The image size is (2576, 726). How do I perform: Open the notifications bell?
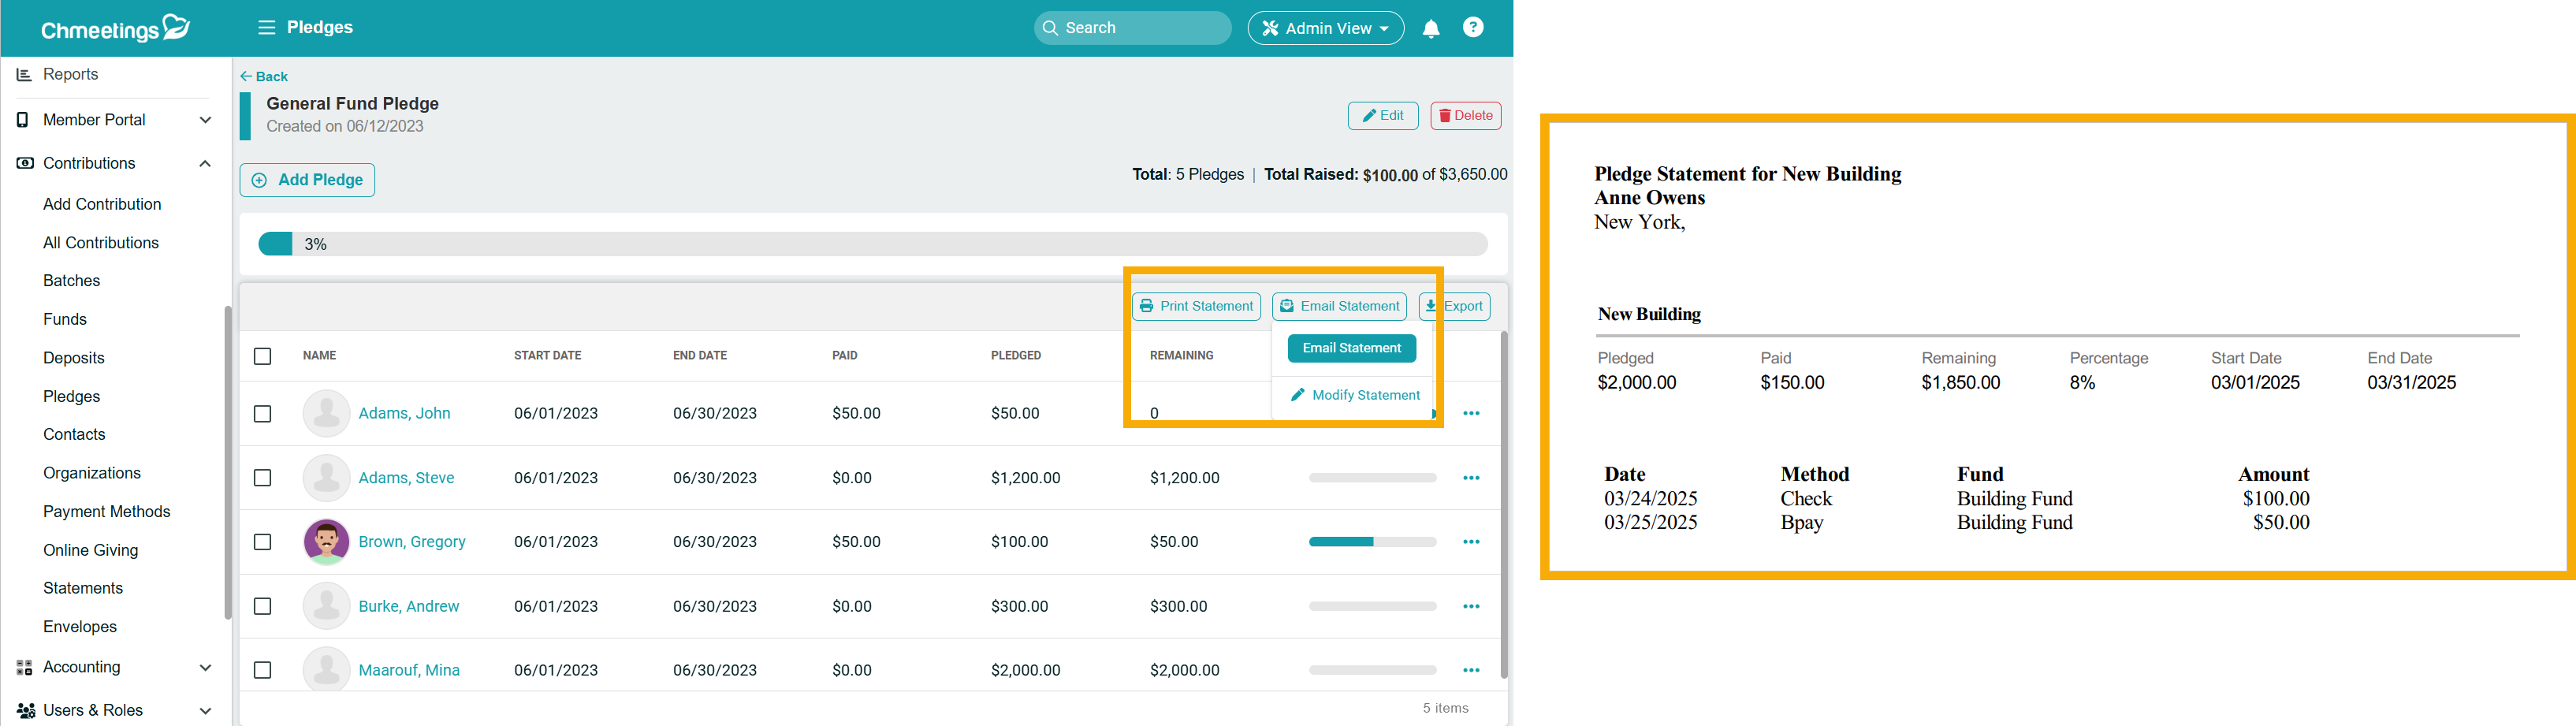click(x=1431, y=28)
